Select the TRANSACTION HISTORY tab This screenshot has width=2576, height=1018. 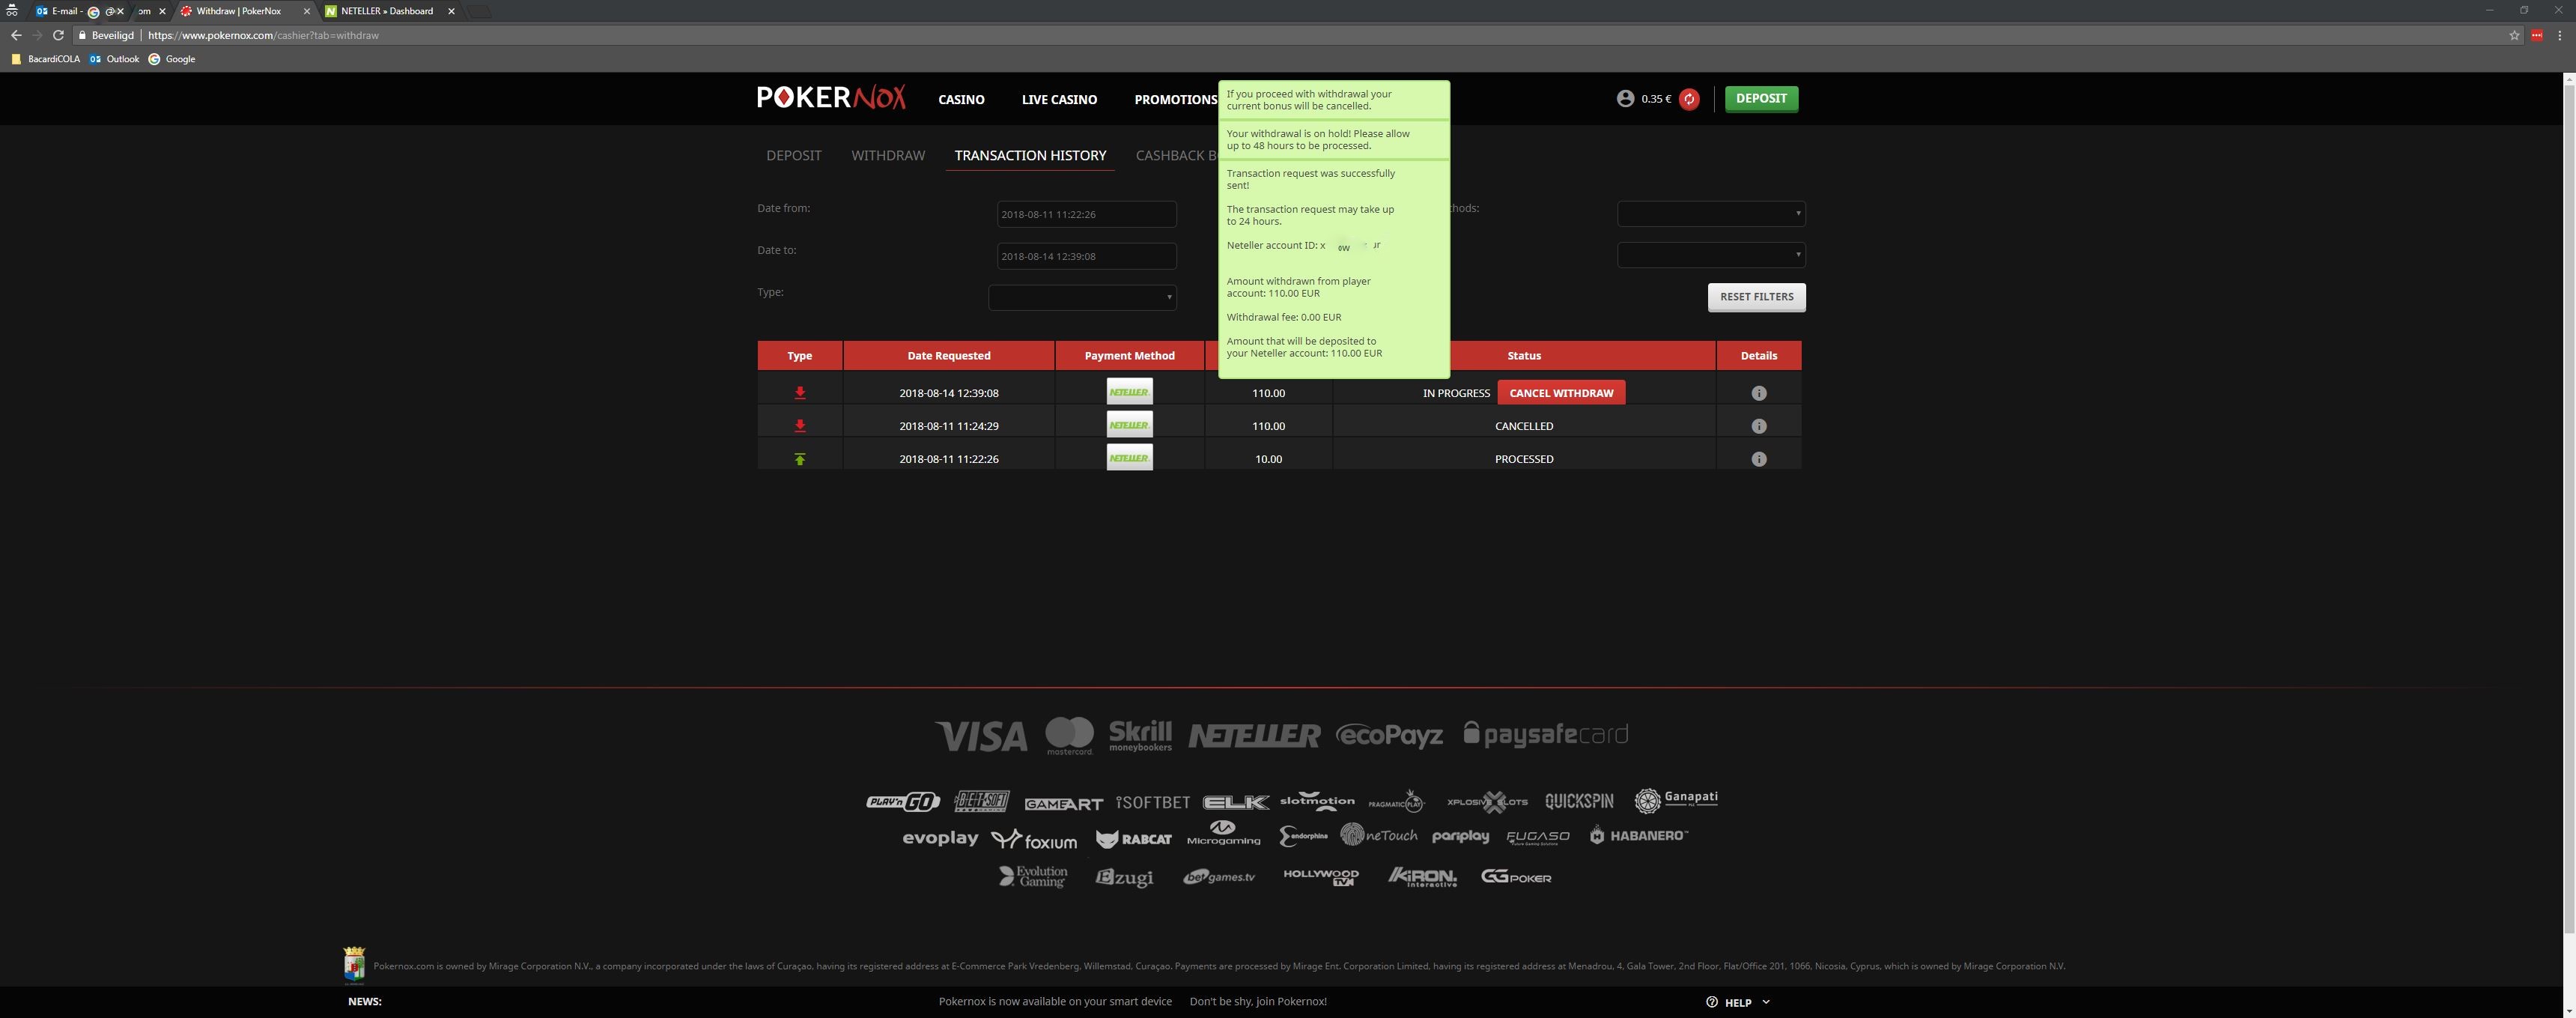[1030, 155]
